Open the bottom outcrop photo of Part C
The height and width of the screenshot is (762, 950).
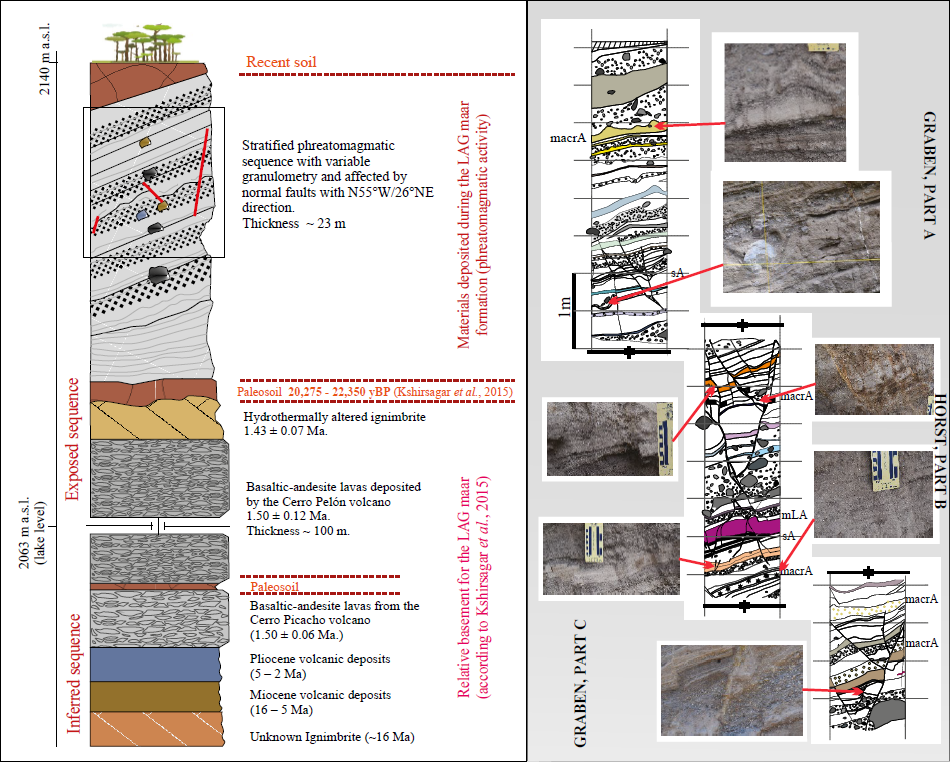click(731, 693)
